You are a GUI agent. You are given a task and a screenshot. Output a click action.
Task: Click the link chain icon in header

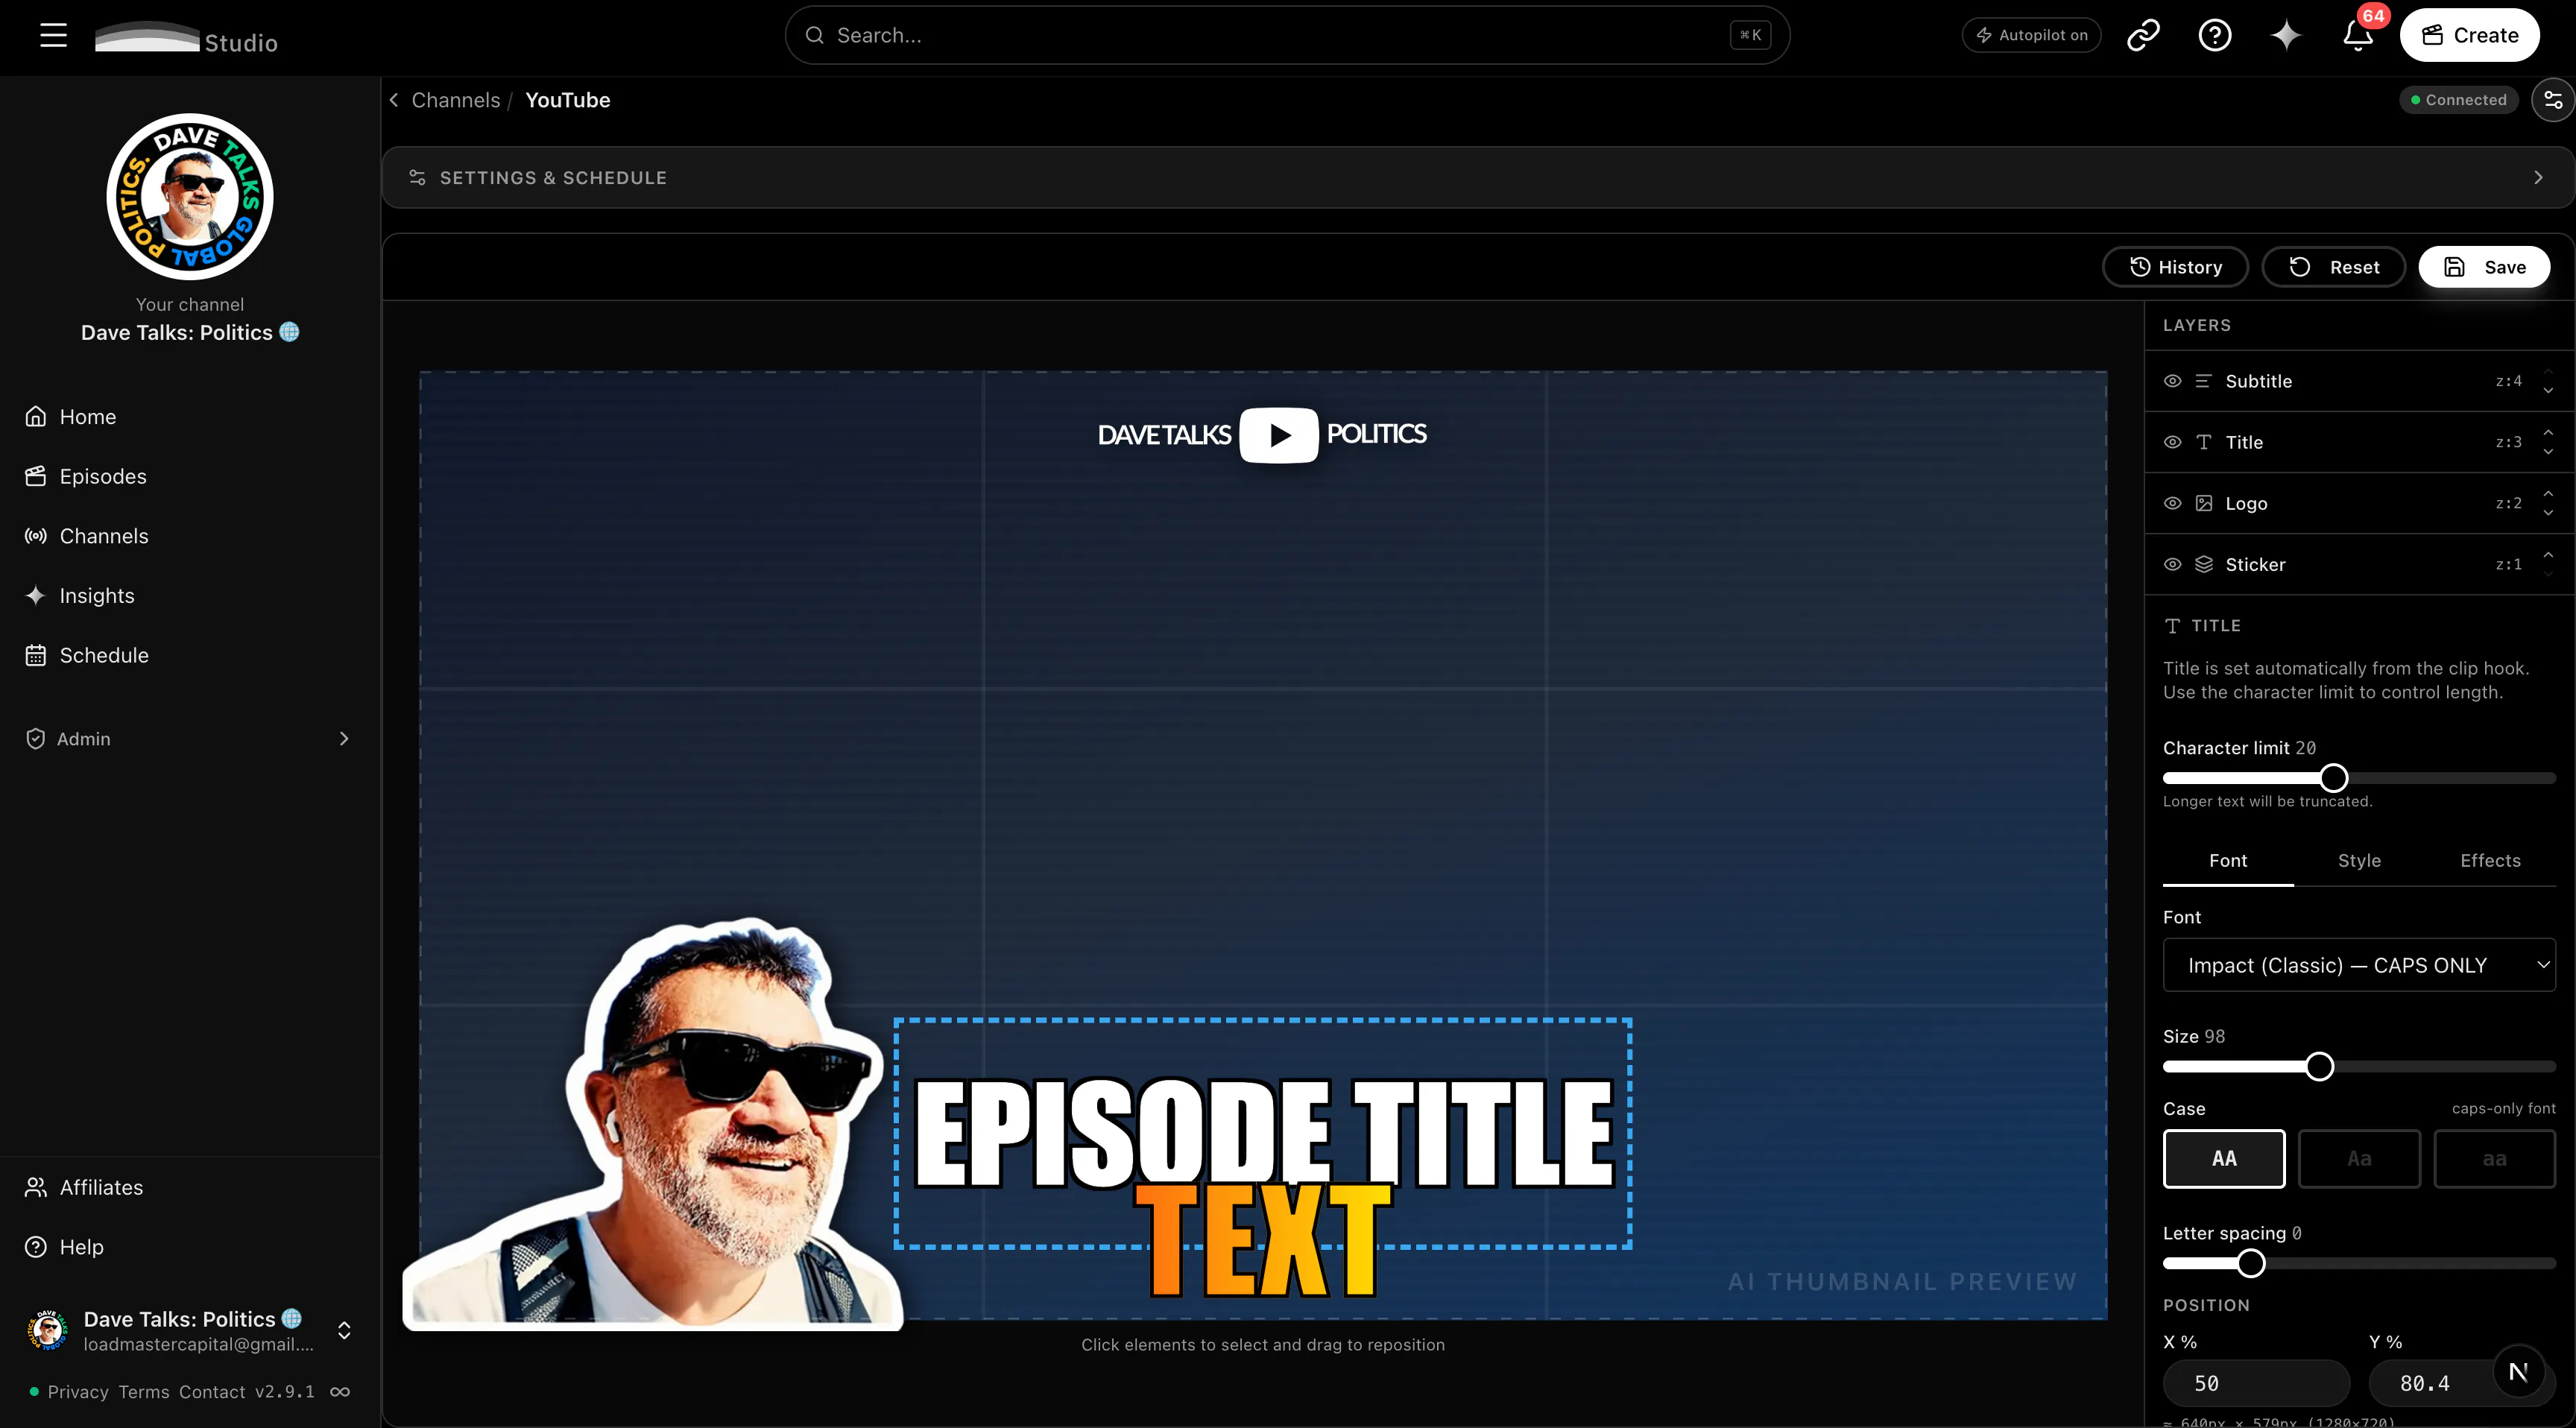click(x=2143, y=35)
